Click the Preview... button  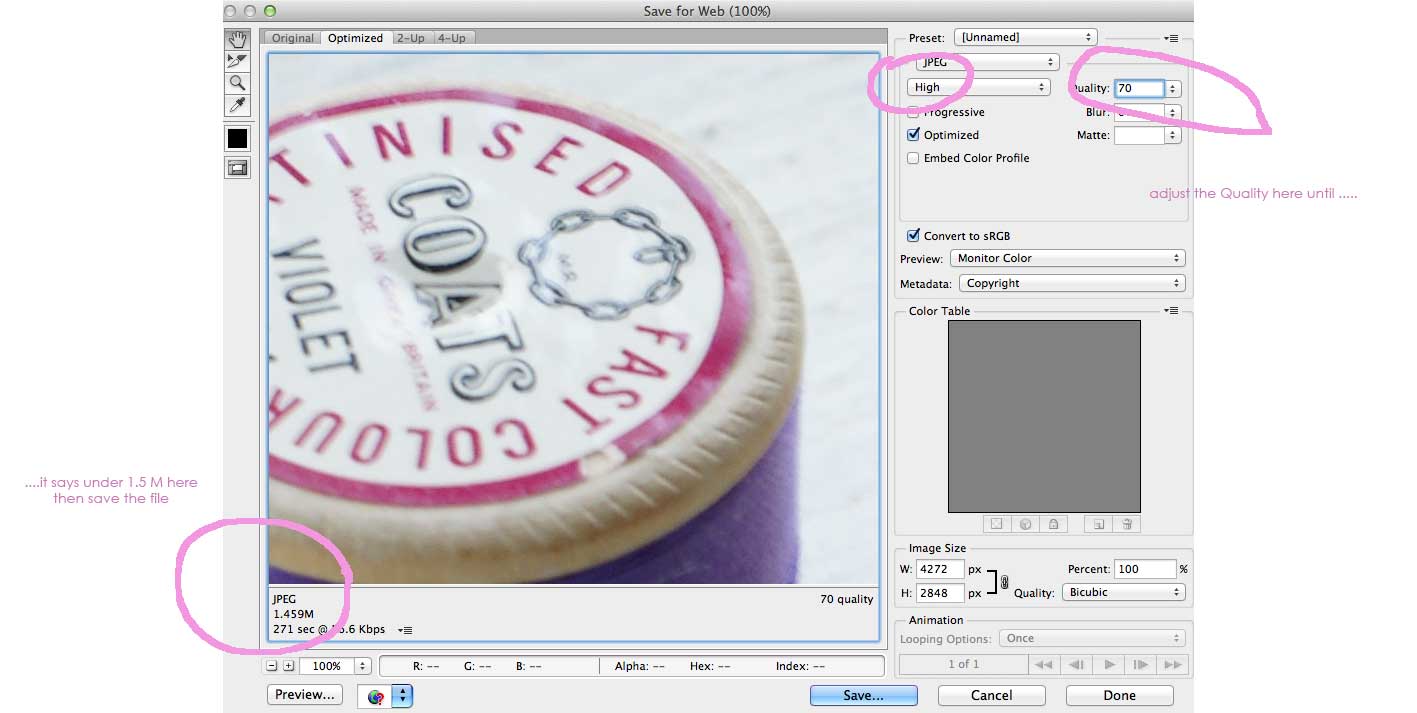[x=305, y=695]
